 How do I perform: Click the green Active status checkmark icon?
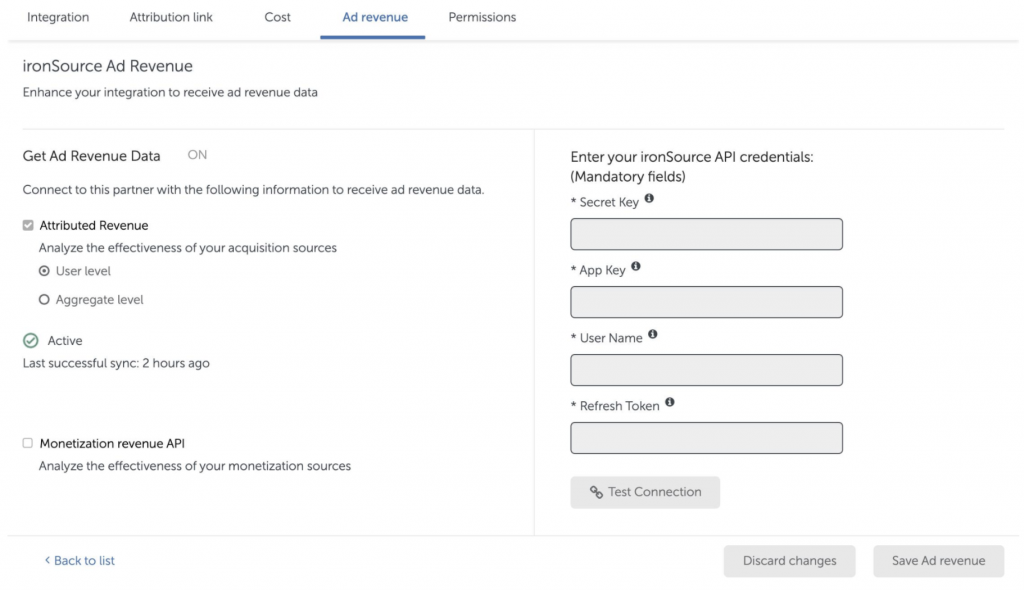click(31, 341)
